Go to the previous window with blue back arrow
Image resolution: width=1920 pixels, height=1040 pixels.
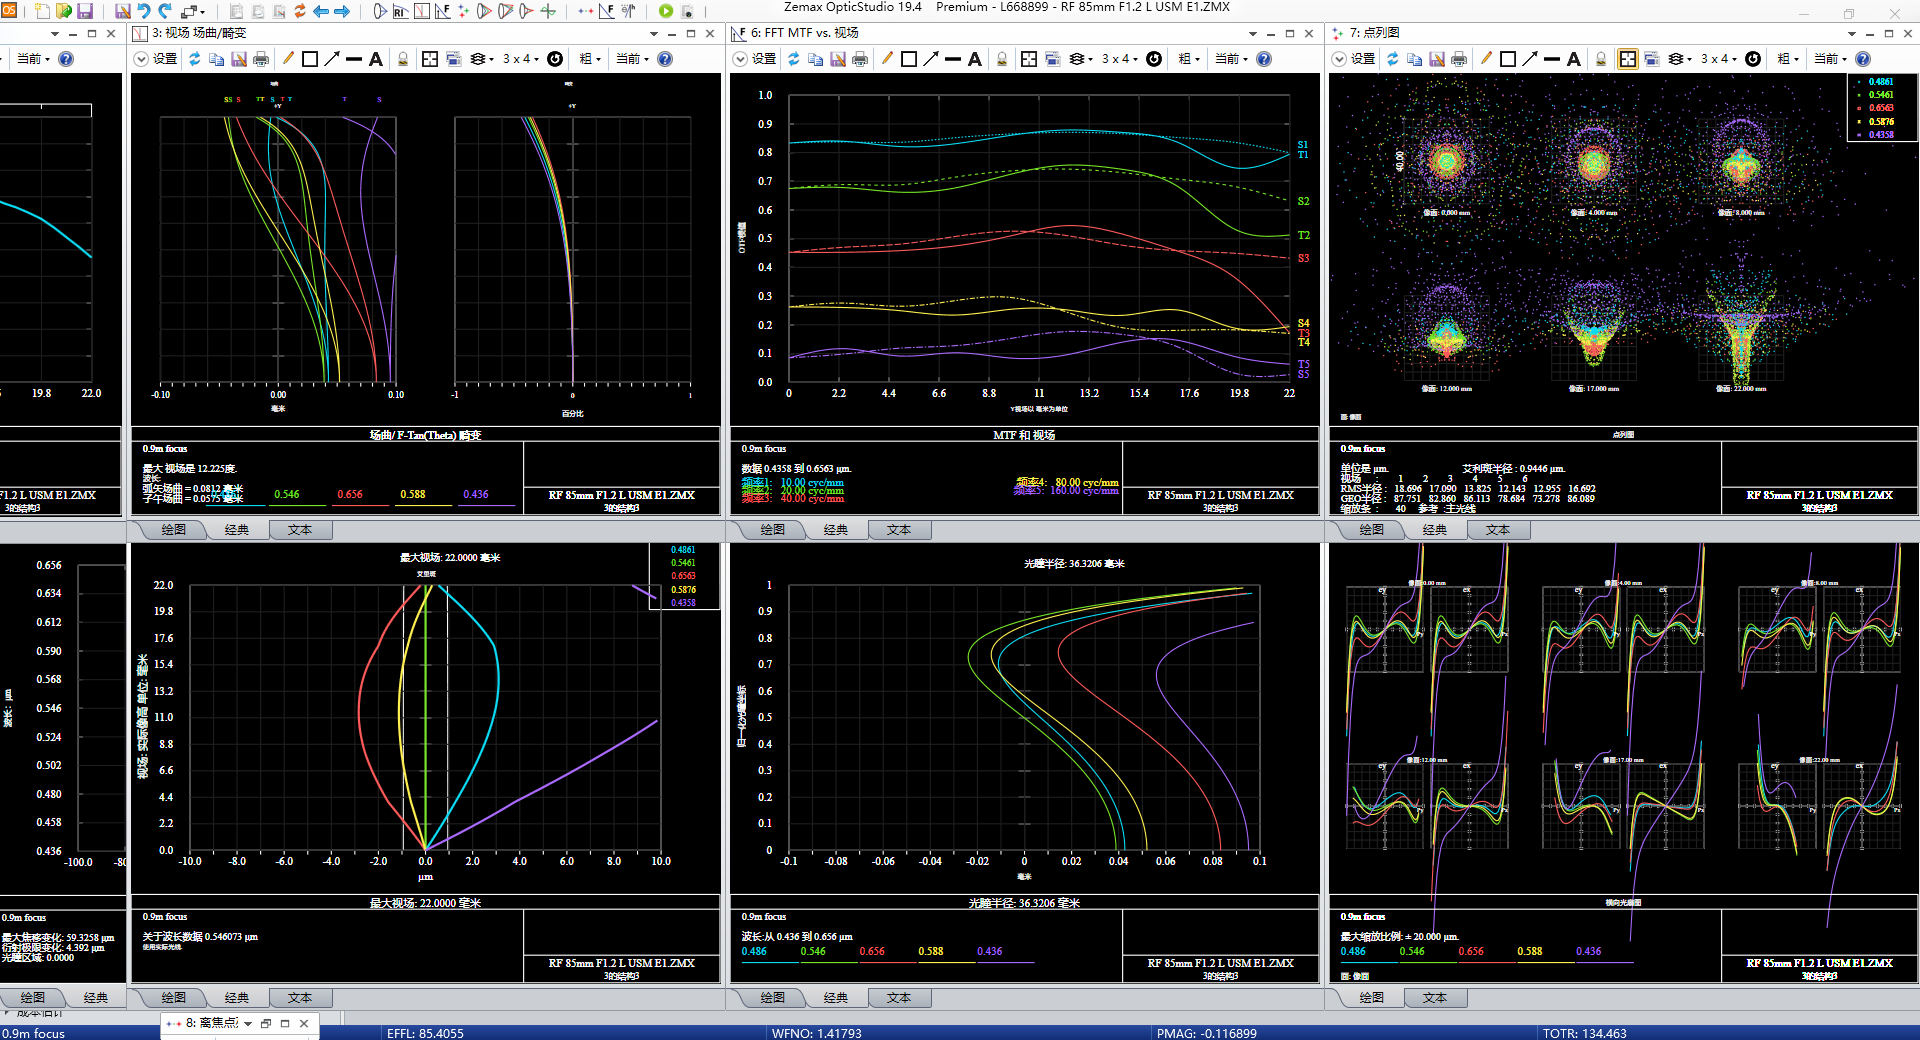tap(320, 11)
